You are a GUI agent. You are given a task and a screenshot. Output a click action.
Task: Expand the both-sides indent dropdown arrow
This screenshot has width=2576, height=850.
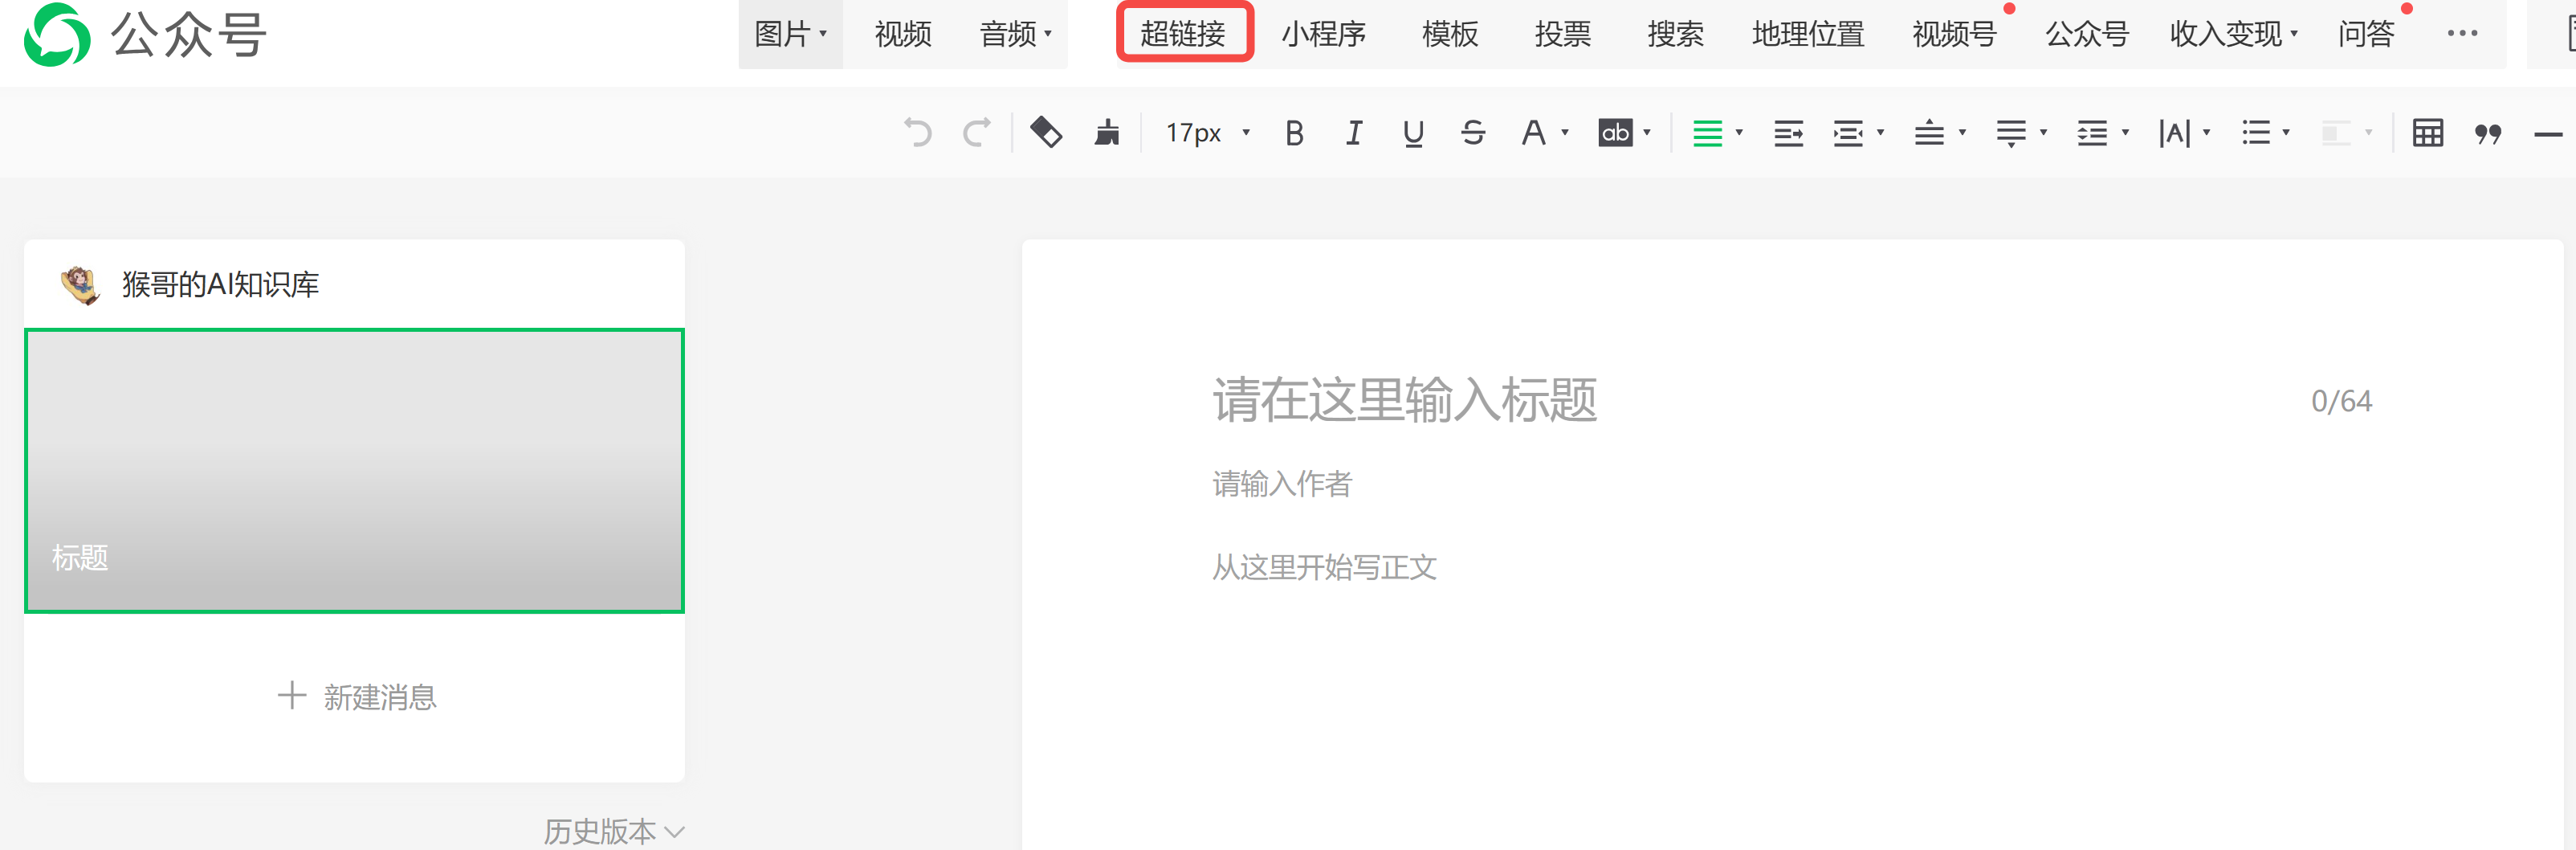click(x=1880, y=133)
